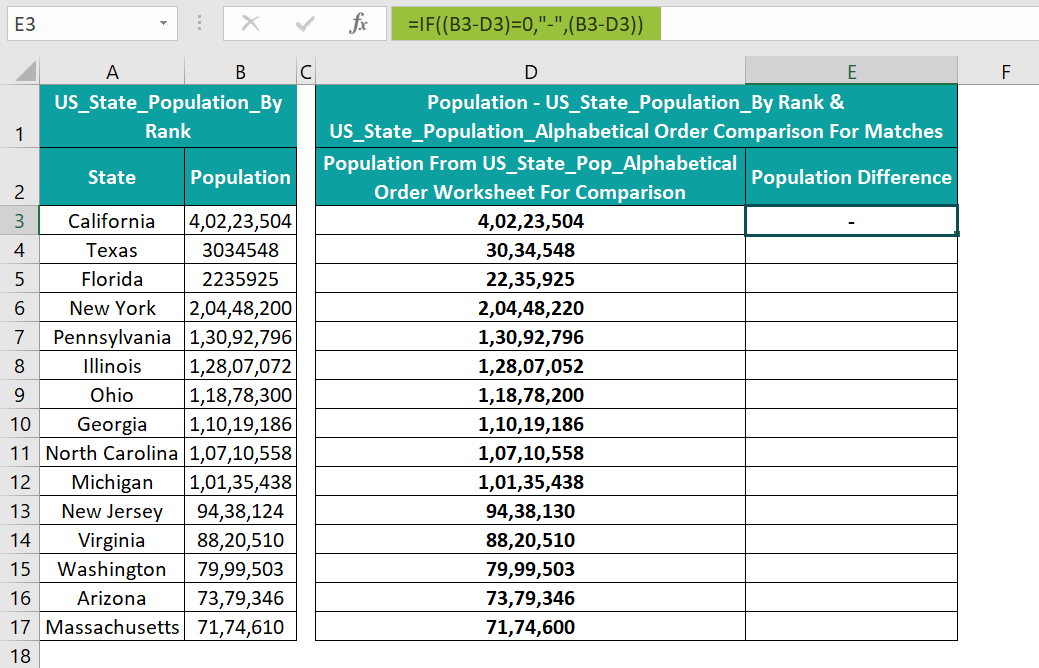
Task: Select column B header
Action: (x=241, y=72)
